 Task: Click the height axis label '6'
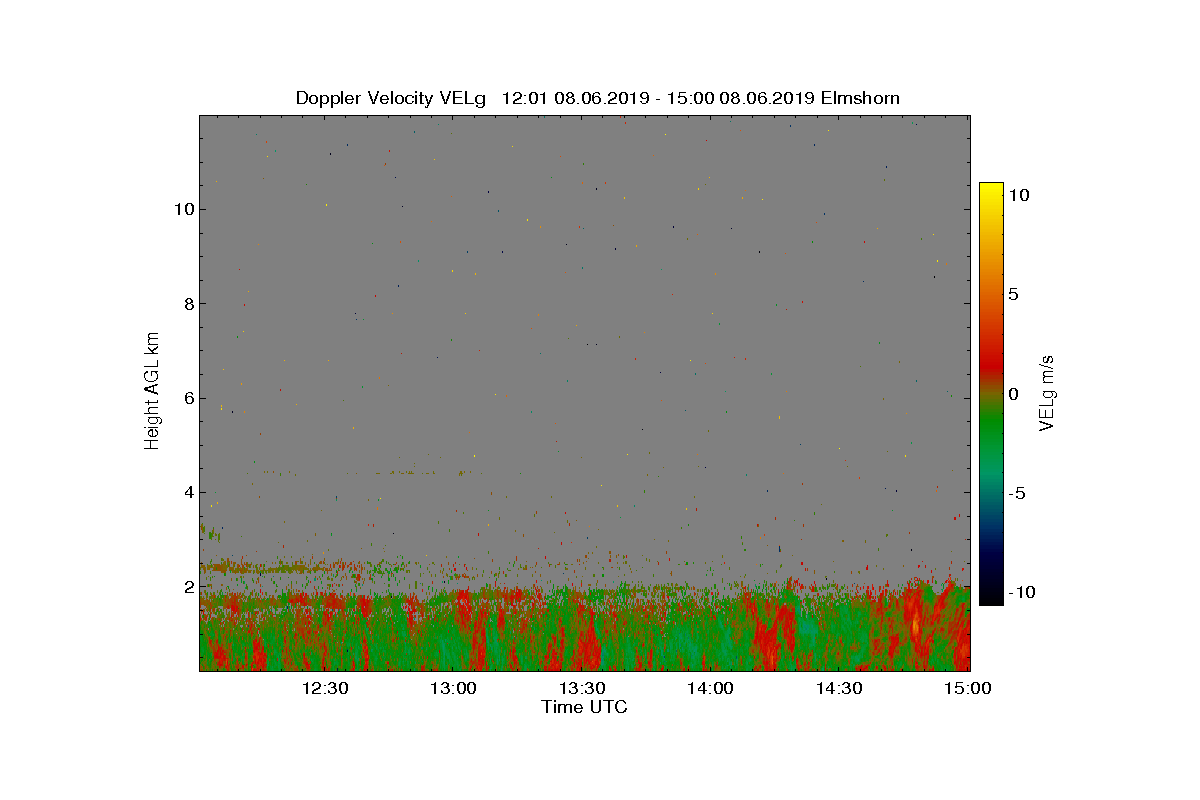188,398
